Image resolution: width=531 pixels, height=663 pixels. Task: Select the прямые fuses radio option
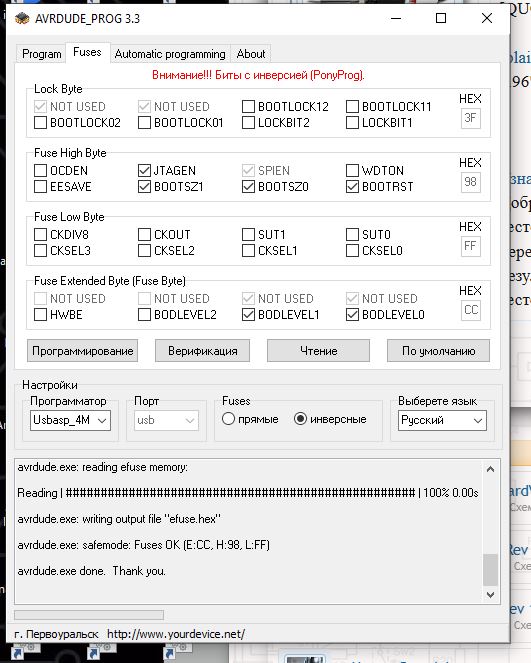[x=228, y=419]
